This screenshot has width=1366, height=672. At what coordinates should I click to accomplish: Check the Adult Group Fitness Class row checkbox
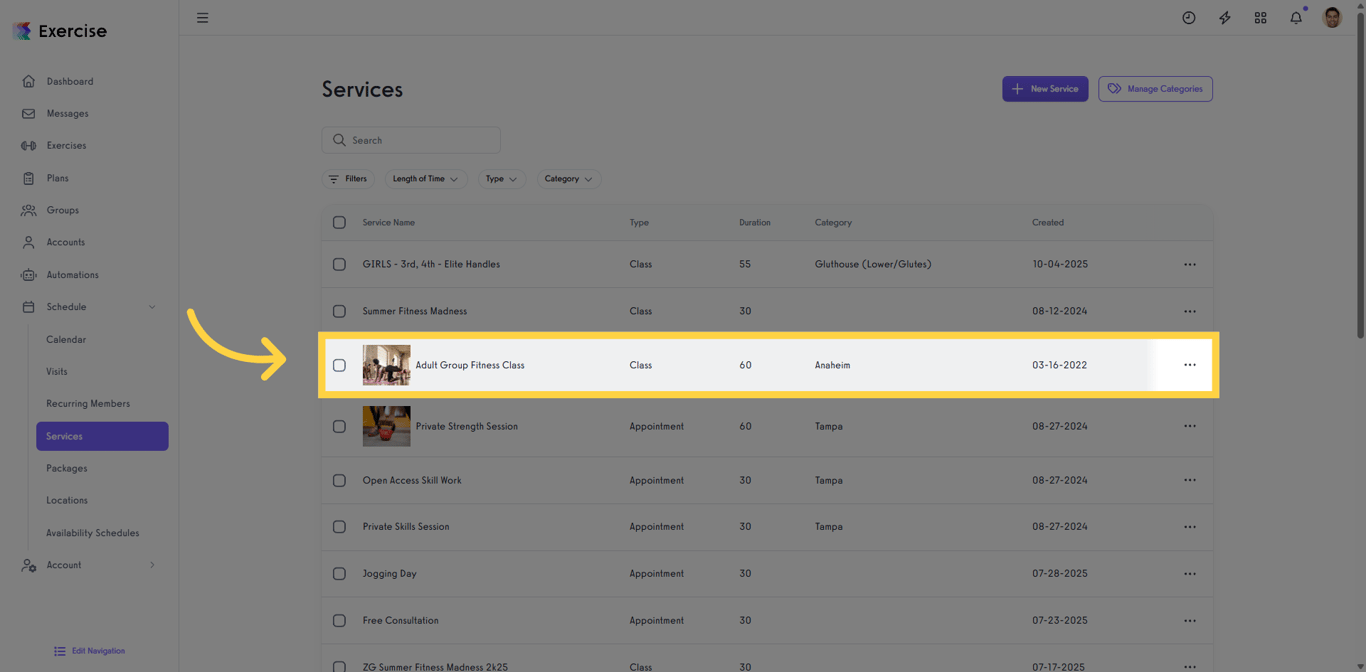coord(339,365)
